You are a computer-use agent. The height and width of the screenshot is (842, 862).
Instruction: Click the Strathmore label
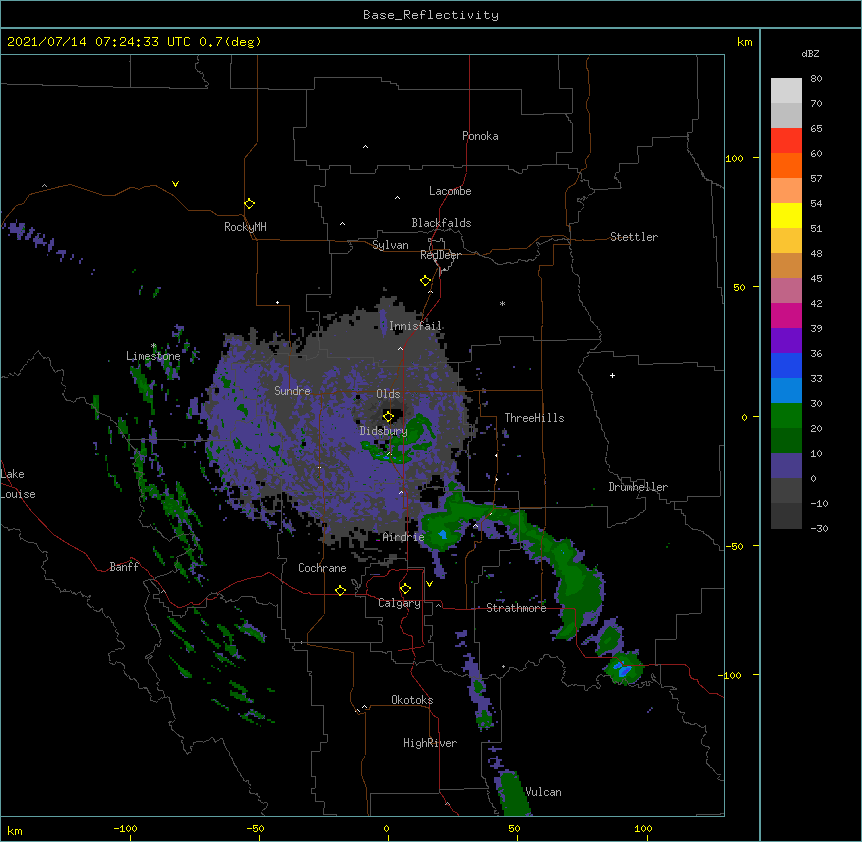516,608
